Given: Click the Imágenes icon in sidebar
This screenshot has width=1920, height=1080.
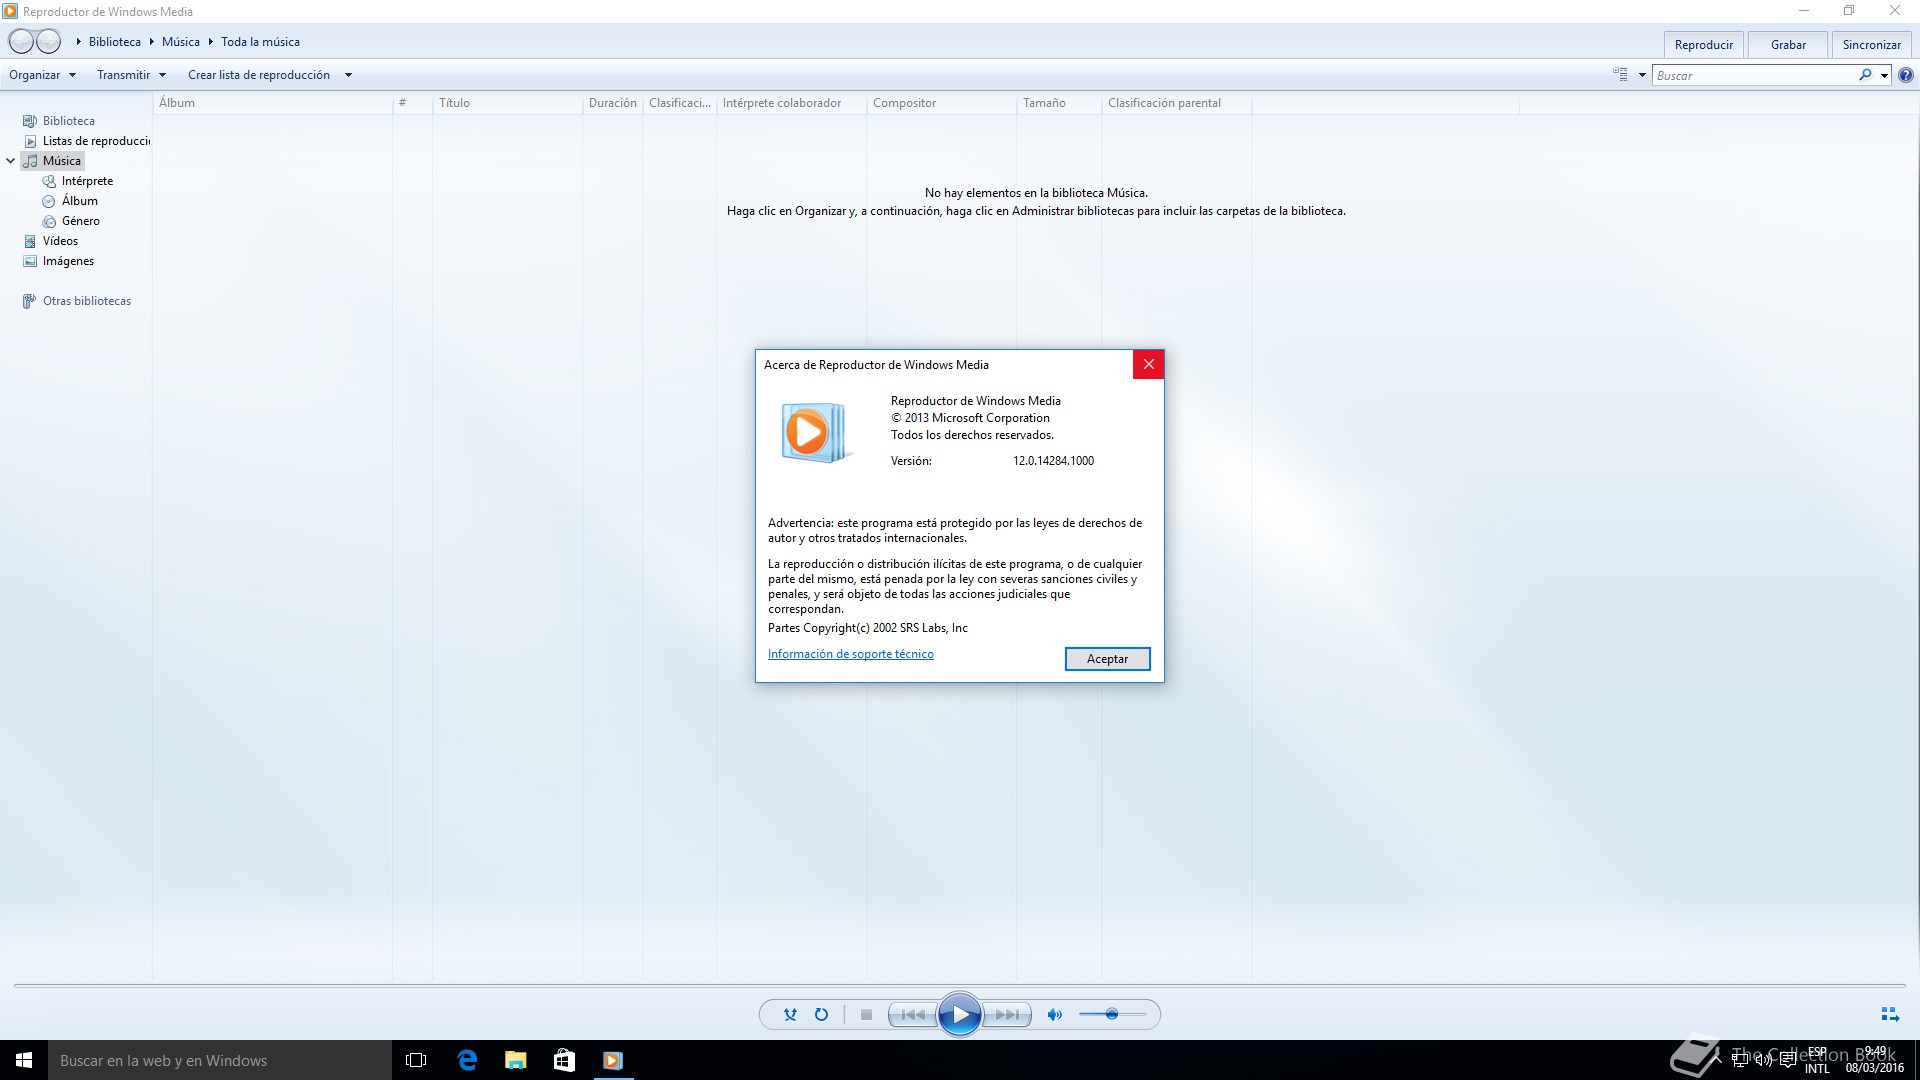Looking at the screenshot, I should [x=30, y=261].
